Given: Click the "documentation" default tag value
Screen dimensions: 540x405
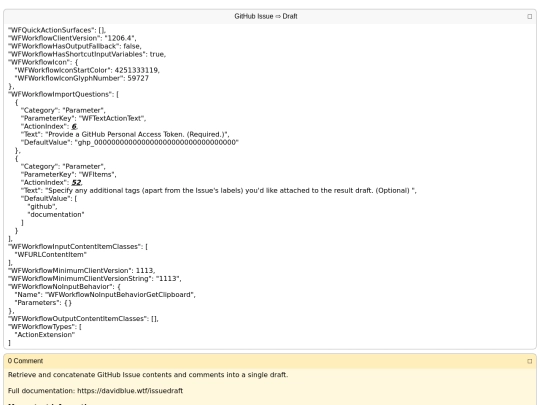Looking at the screenshot, I should pyautogui.click(x=56, y=215).
